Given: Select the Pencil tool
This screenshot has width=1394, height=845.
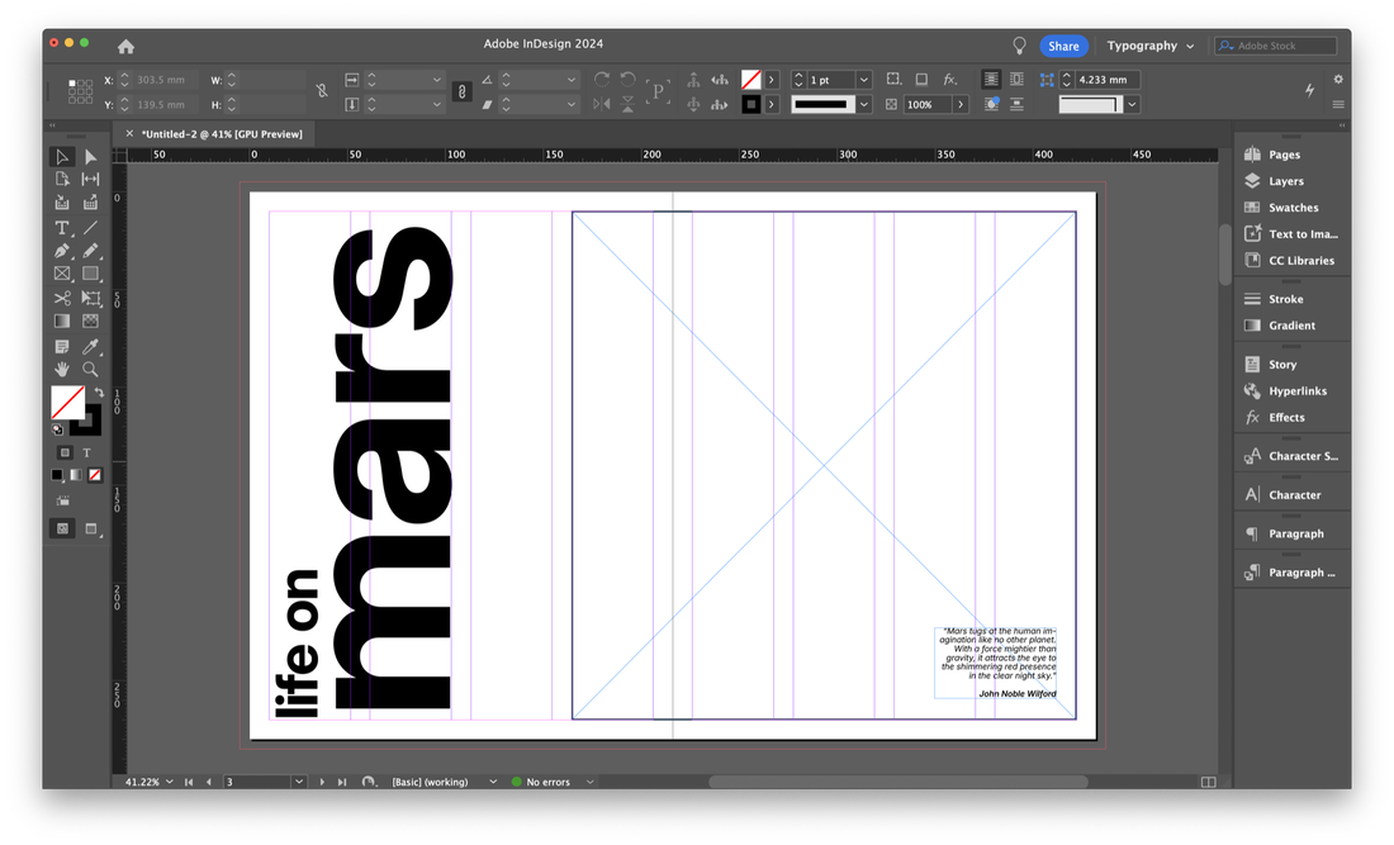Looking at the screenshot, I should coord(90,251).
